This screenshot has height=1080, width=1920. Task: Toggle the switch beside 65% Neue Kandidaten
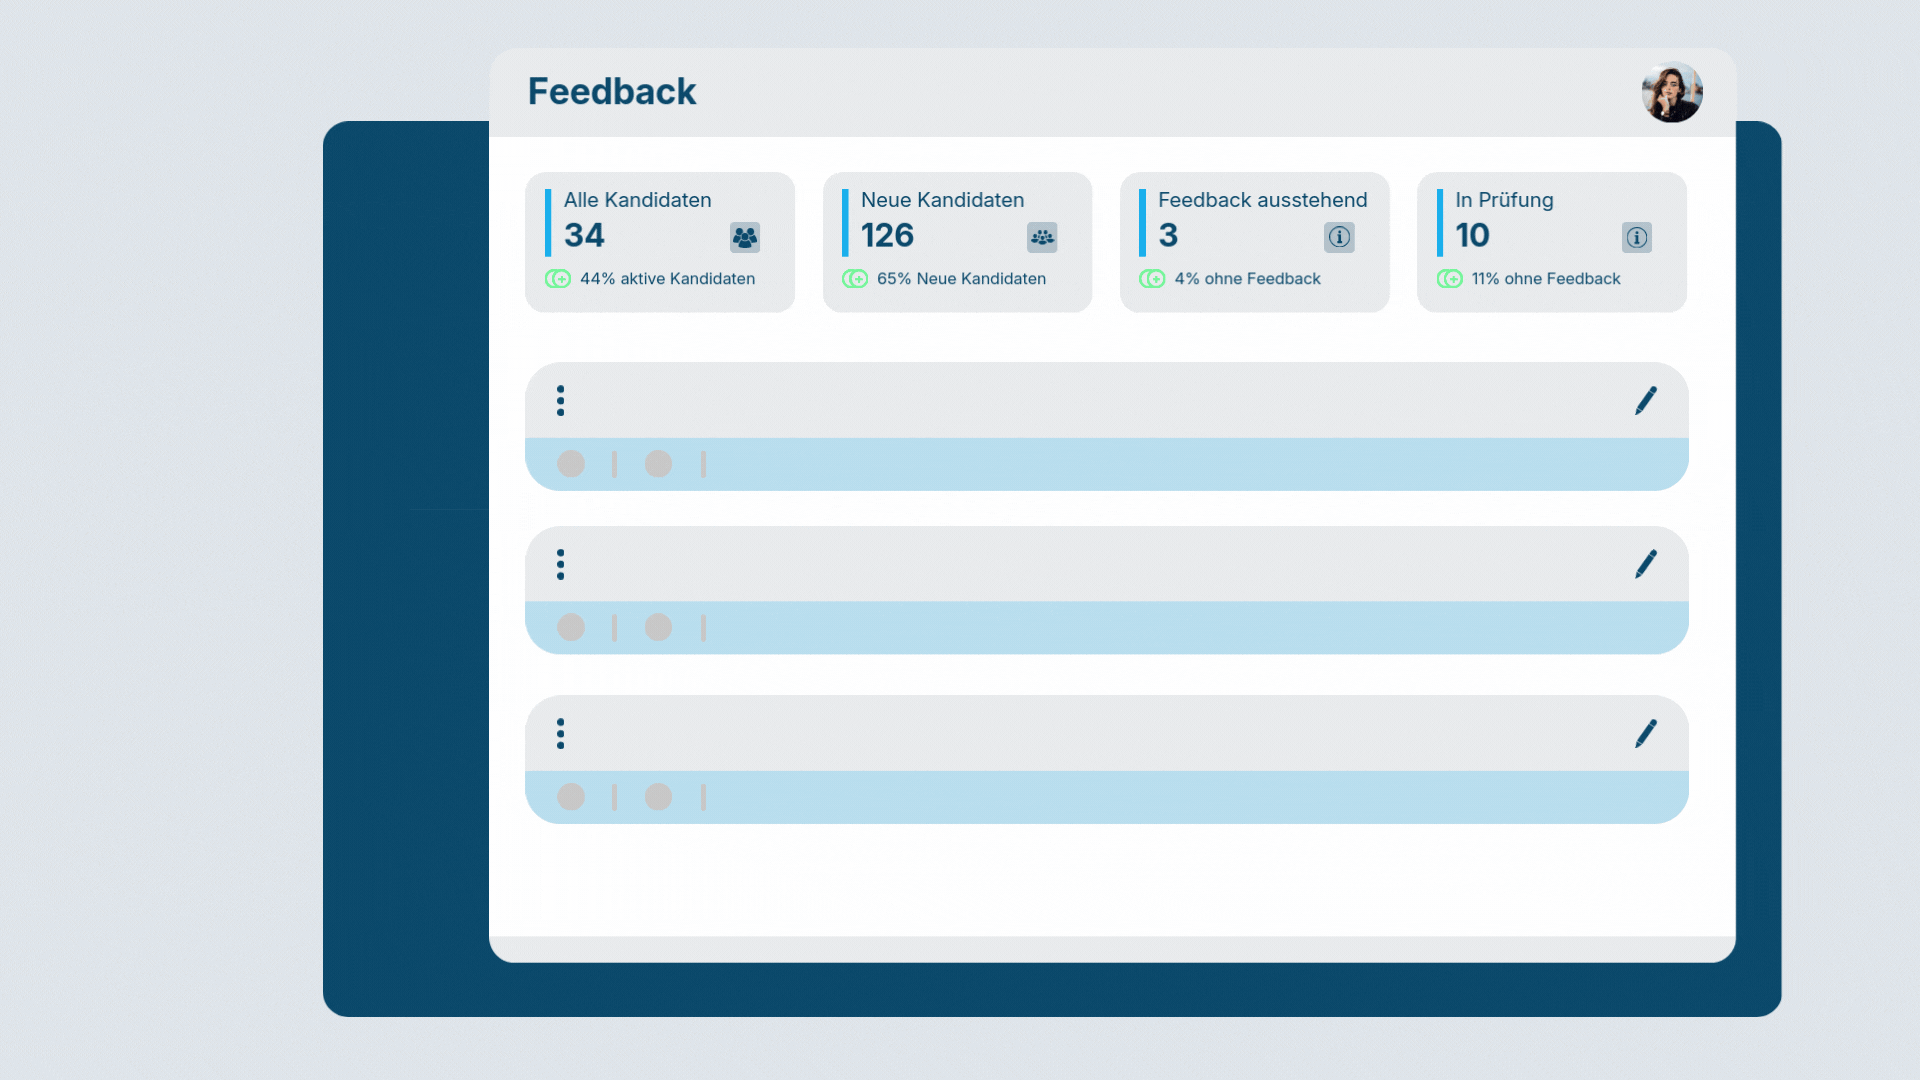(855, 279)
